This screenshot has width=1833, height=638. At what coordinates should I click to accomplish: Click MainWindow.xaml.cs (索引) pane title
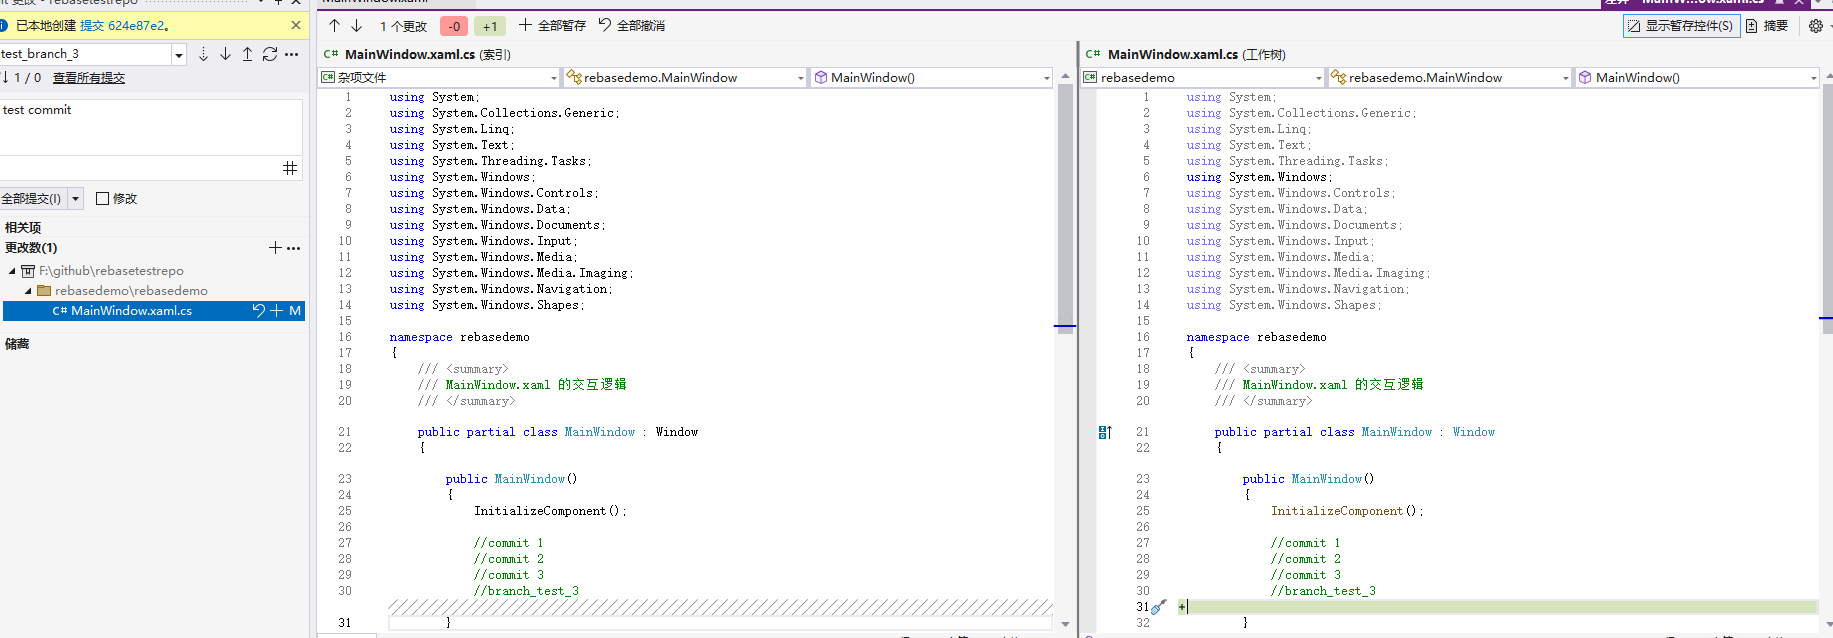[428, 54]
